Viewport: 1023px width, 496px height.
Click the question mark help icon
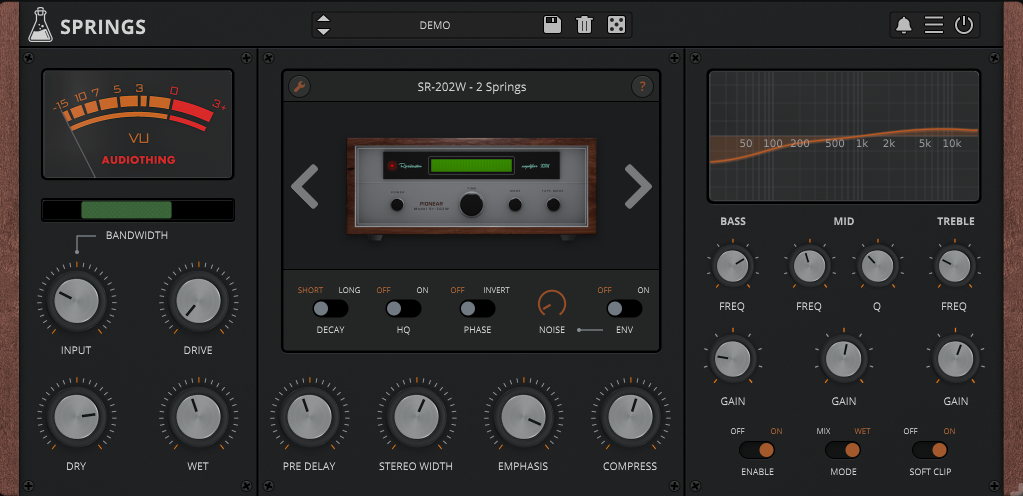pyautogui.click(x=642, y=86)
